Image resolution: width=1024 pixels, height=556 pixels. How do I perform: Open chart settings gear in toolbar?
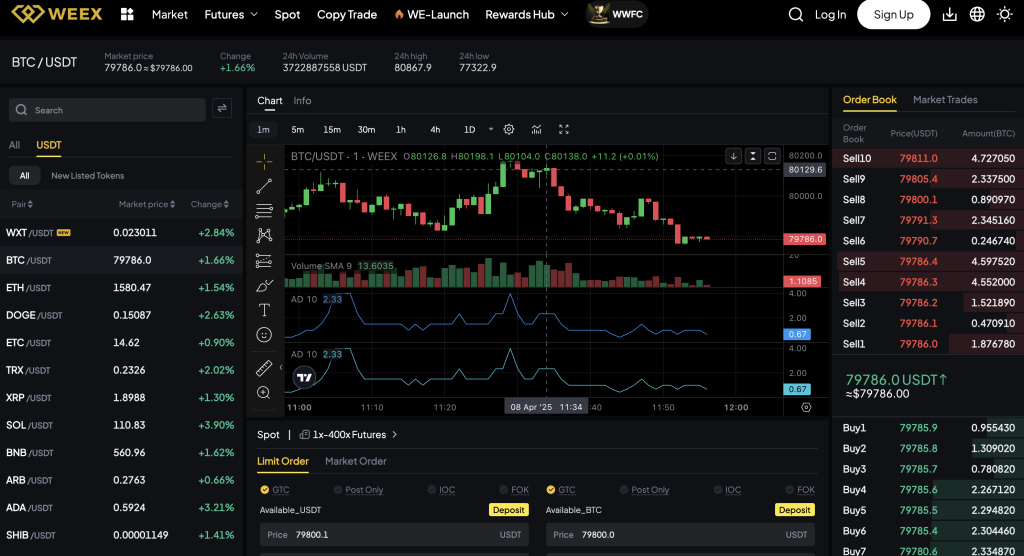pyautogui.click(x=509, y=129)
